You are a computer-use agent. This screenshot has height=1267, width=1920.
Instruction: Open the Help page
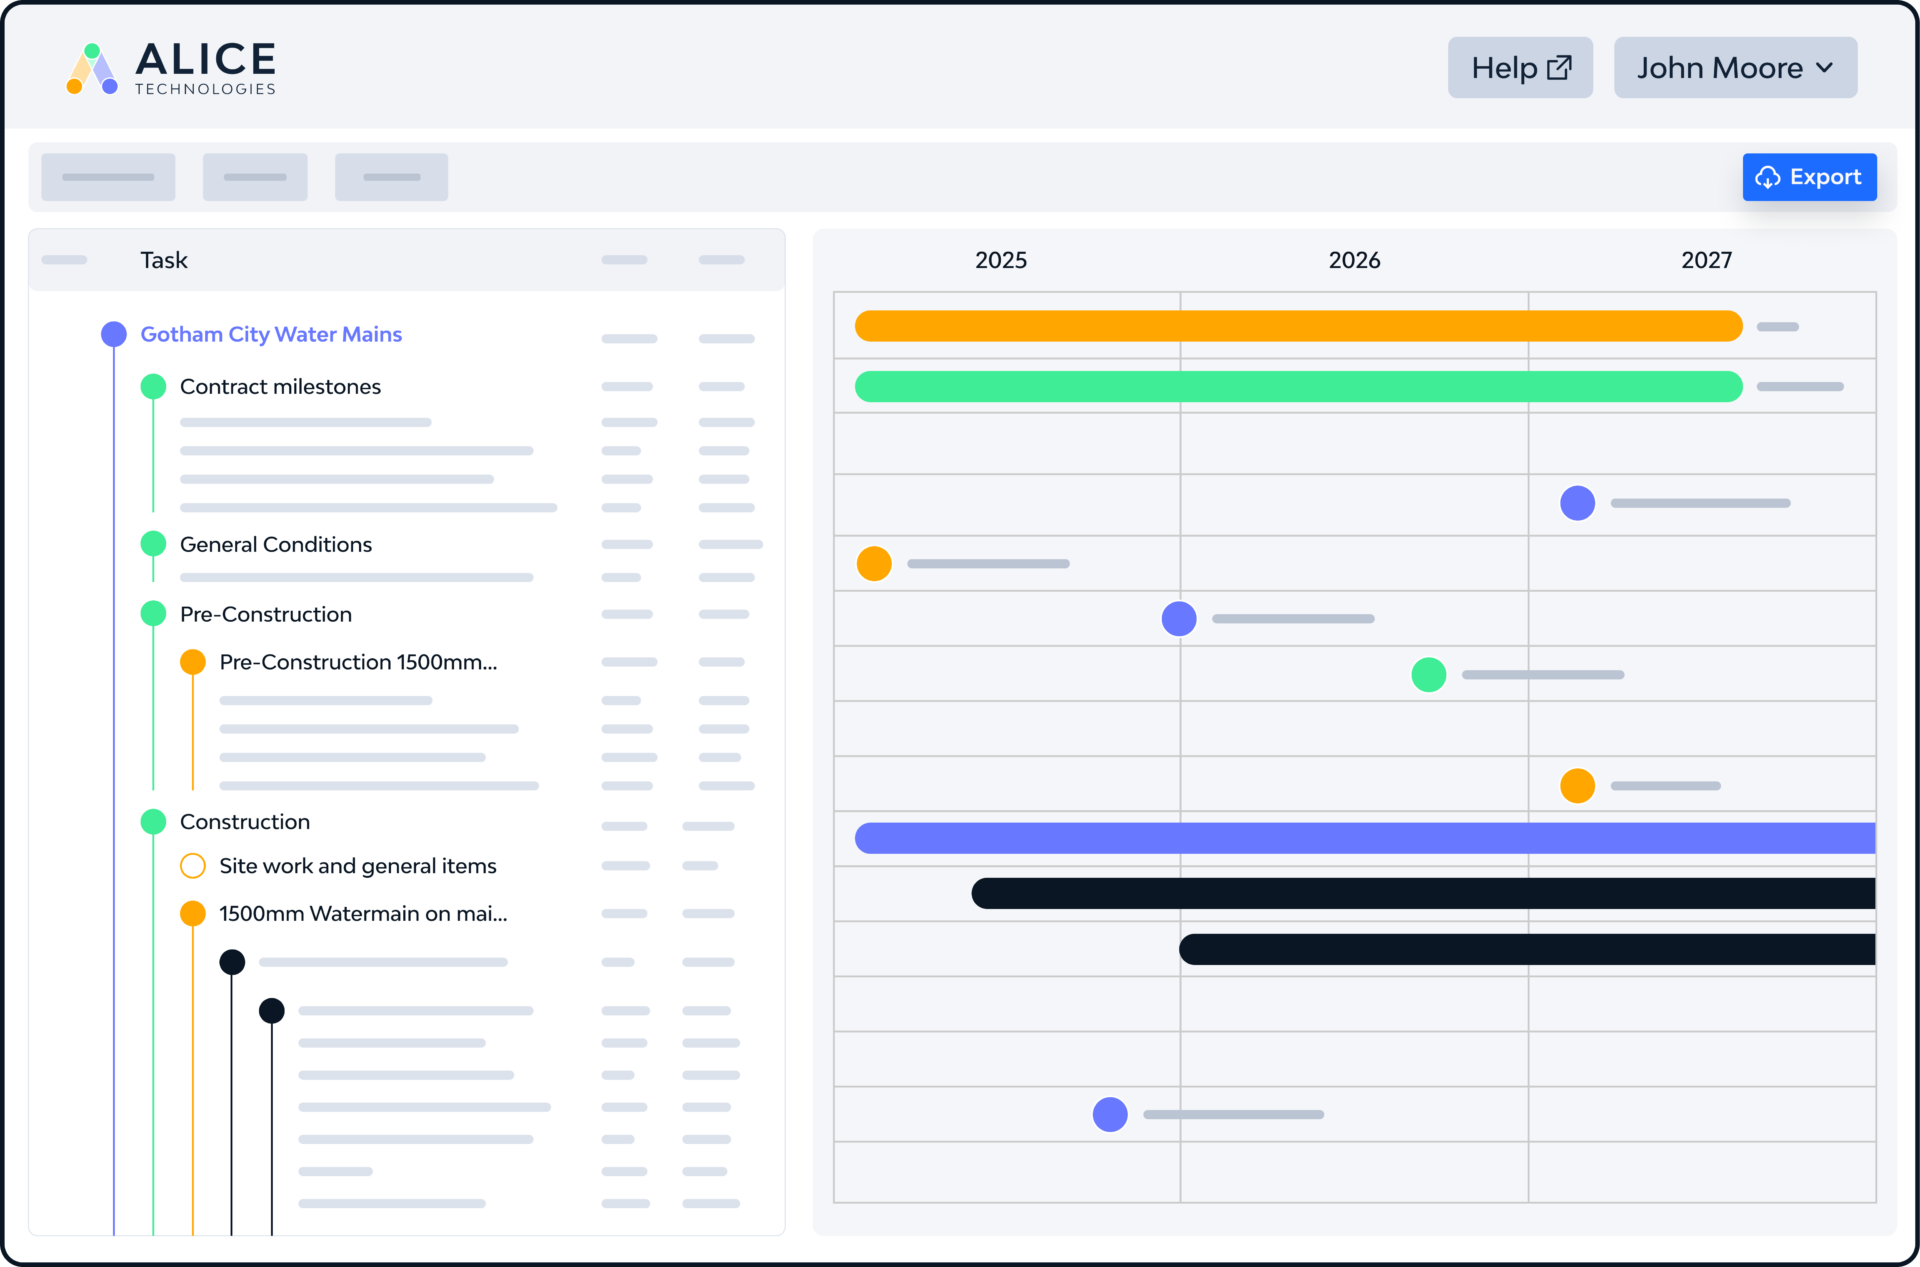[1520, 67]
